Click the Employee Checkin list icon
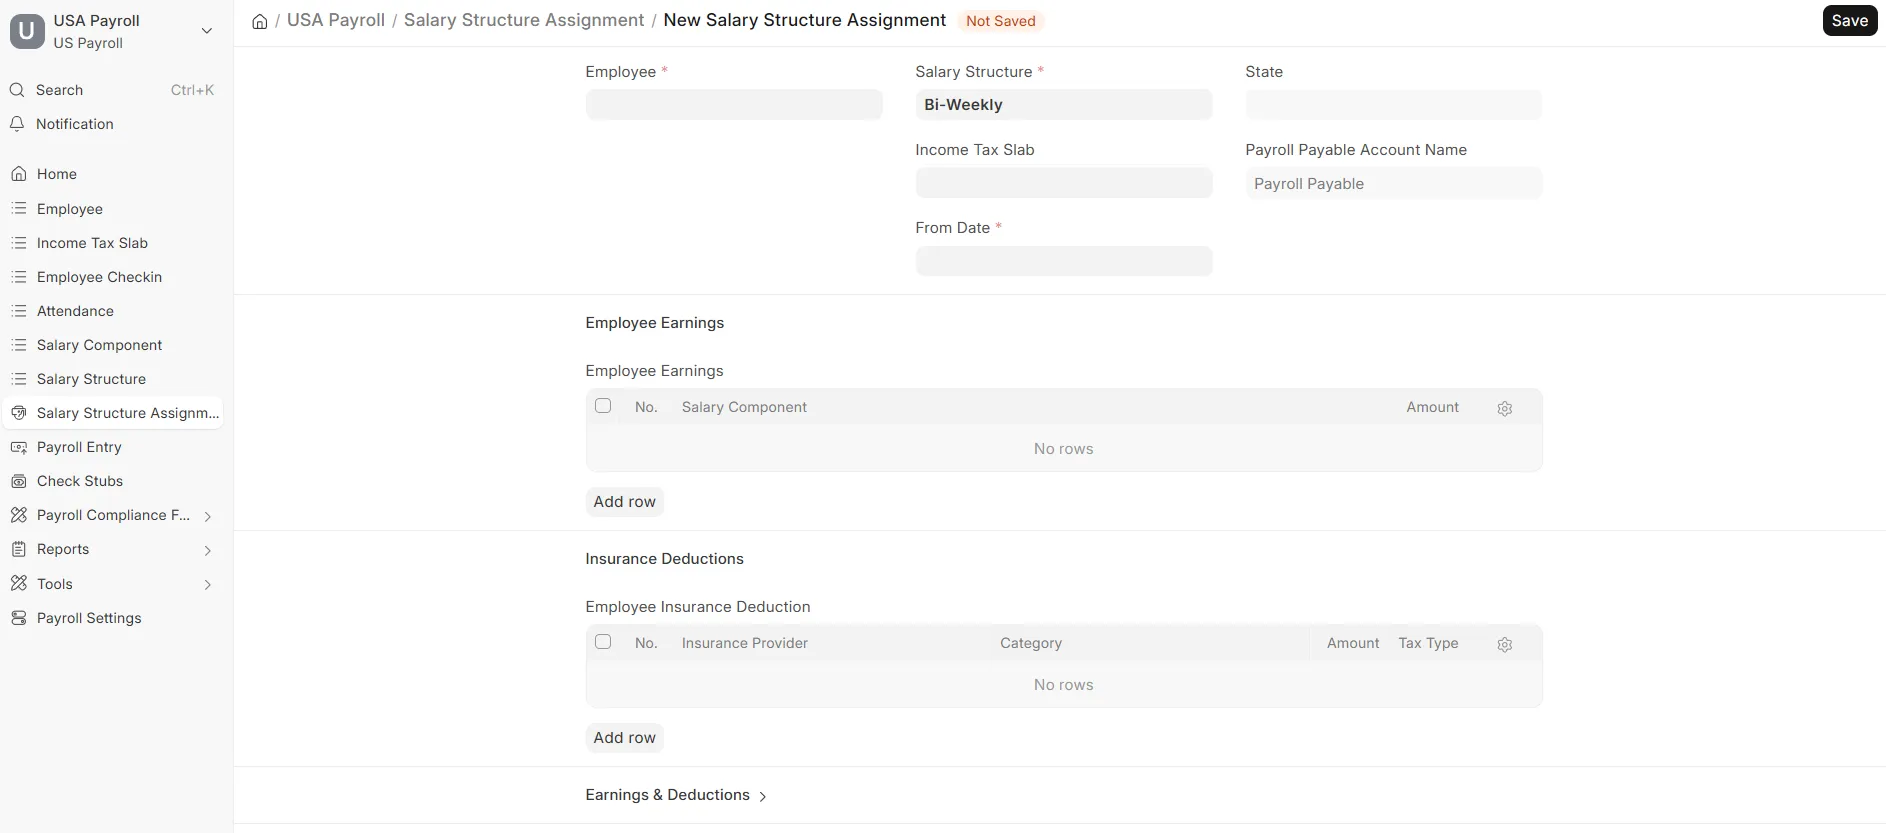The width and height of the screenshot is (1886, 833). [x=18, y=277]
